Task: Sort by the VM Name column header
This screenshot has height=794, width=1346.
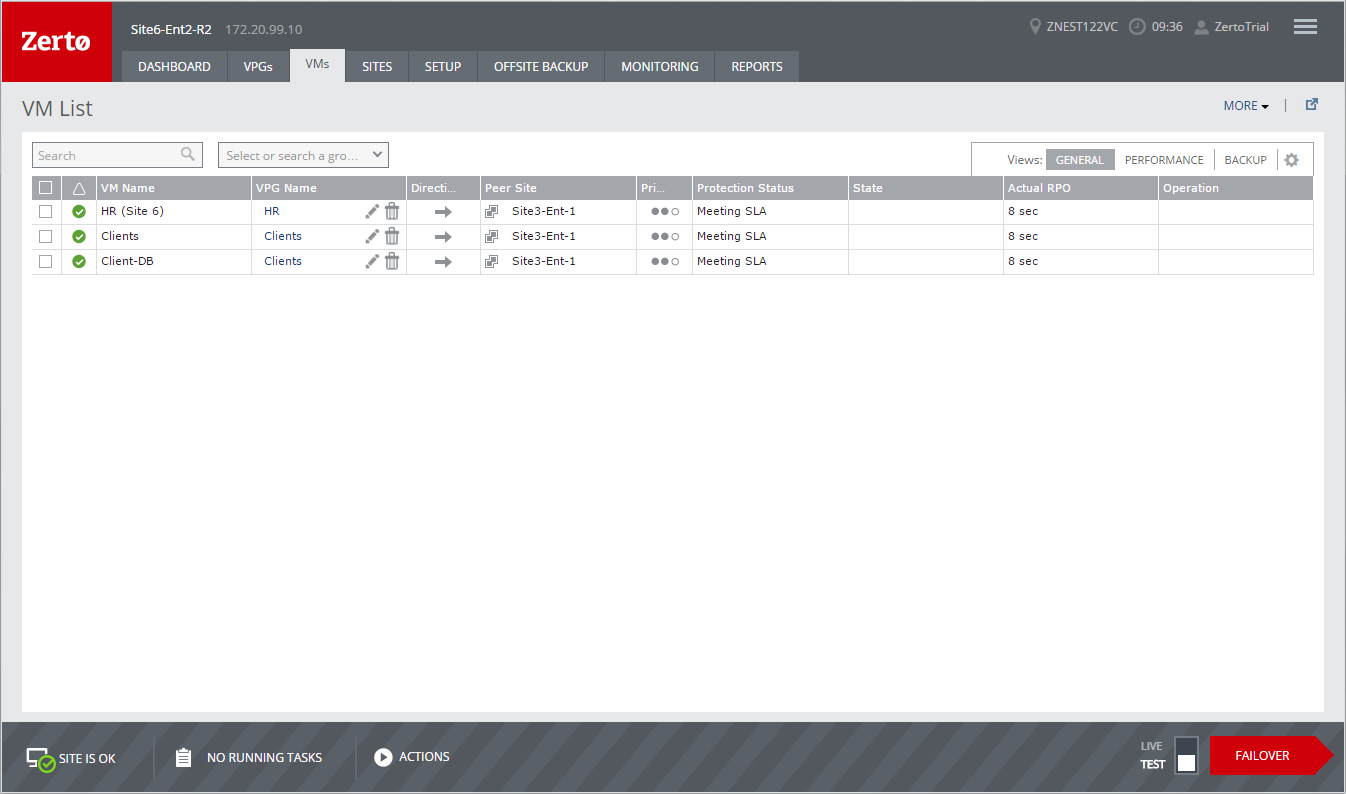Action: [174, 188]
